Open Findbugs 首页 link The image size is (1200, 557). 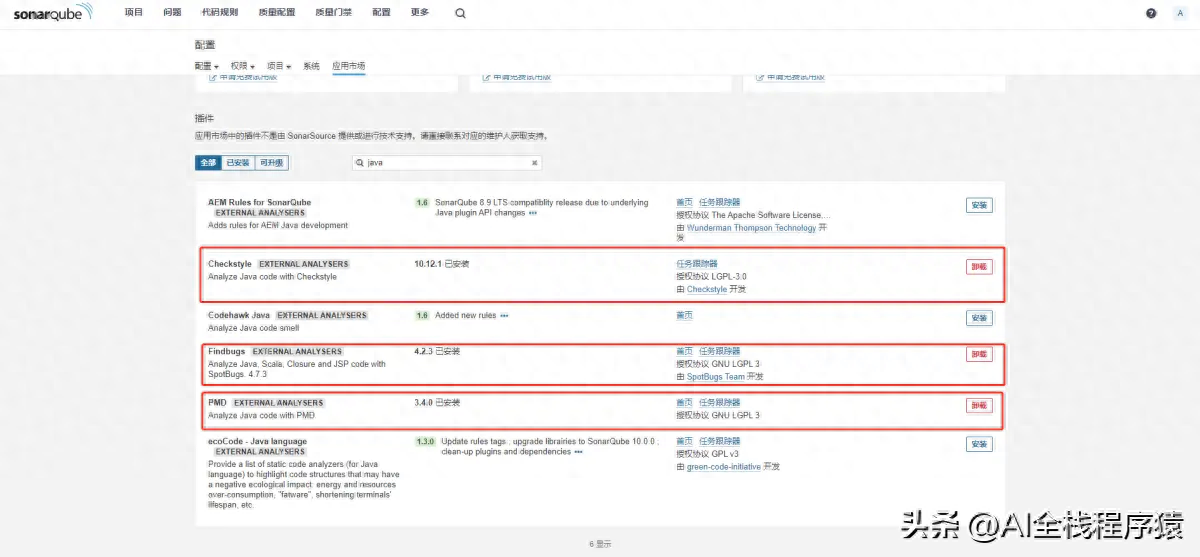pyautogui.click(x=685, y=351)
